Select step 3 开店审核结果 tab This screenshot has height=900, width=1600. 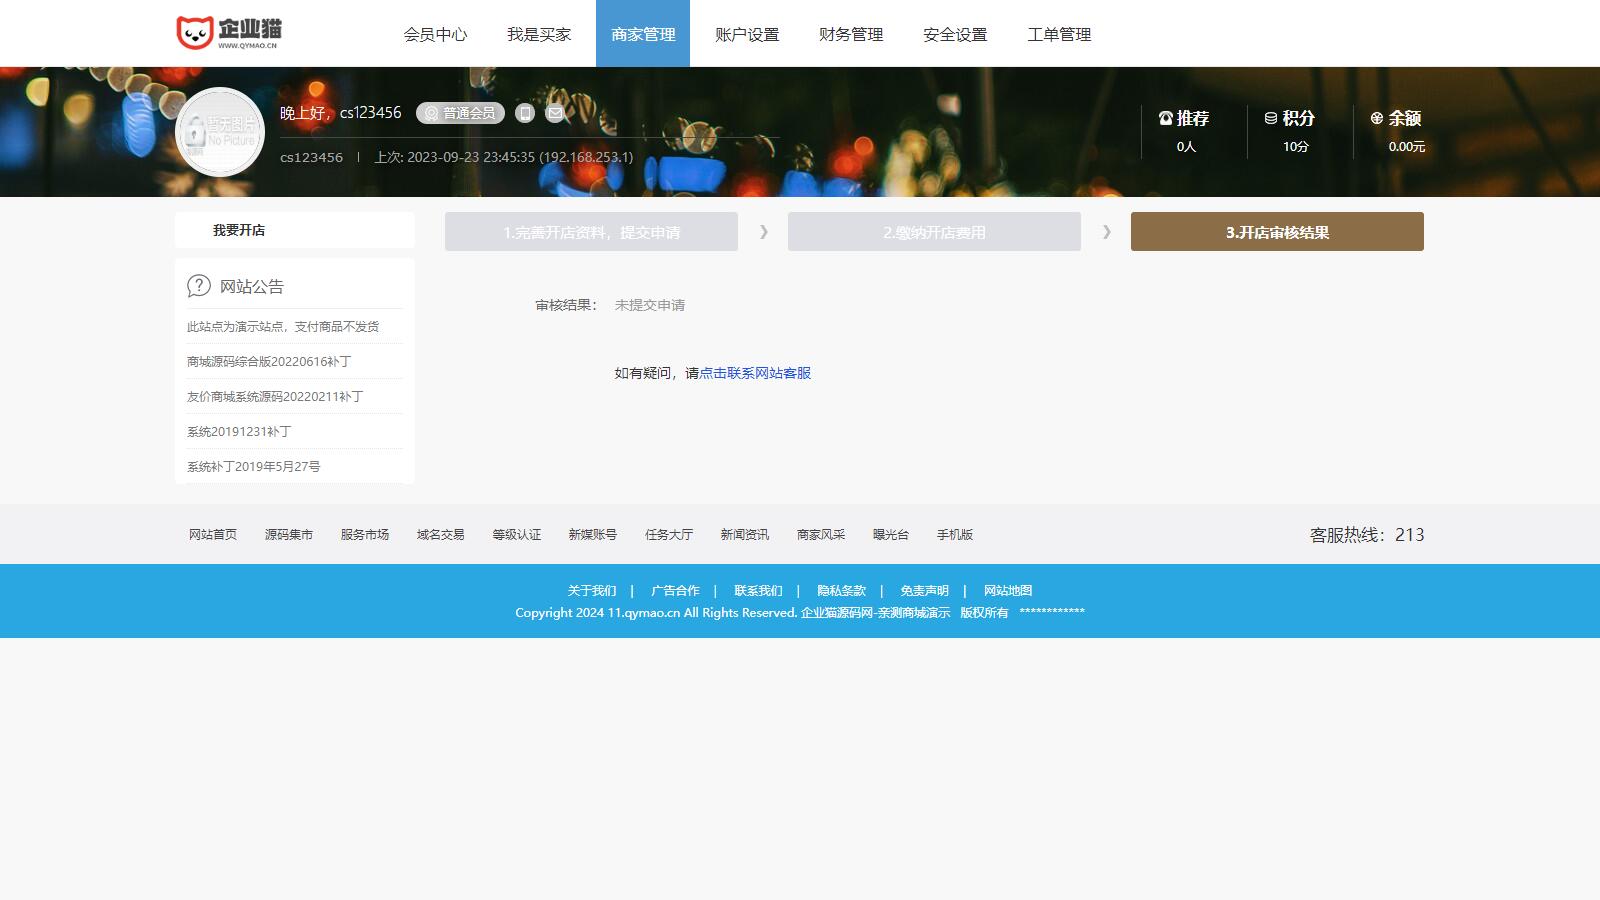1277,232
